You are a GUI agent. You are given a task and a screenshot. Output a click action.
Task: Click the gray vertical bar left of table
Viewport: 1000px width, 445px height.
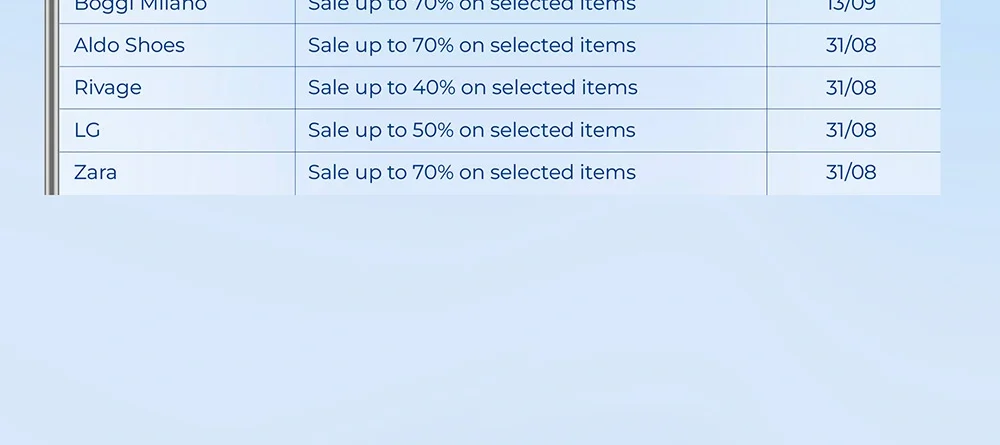tap(51, 100)
